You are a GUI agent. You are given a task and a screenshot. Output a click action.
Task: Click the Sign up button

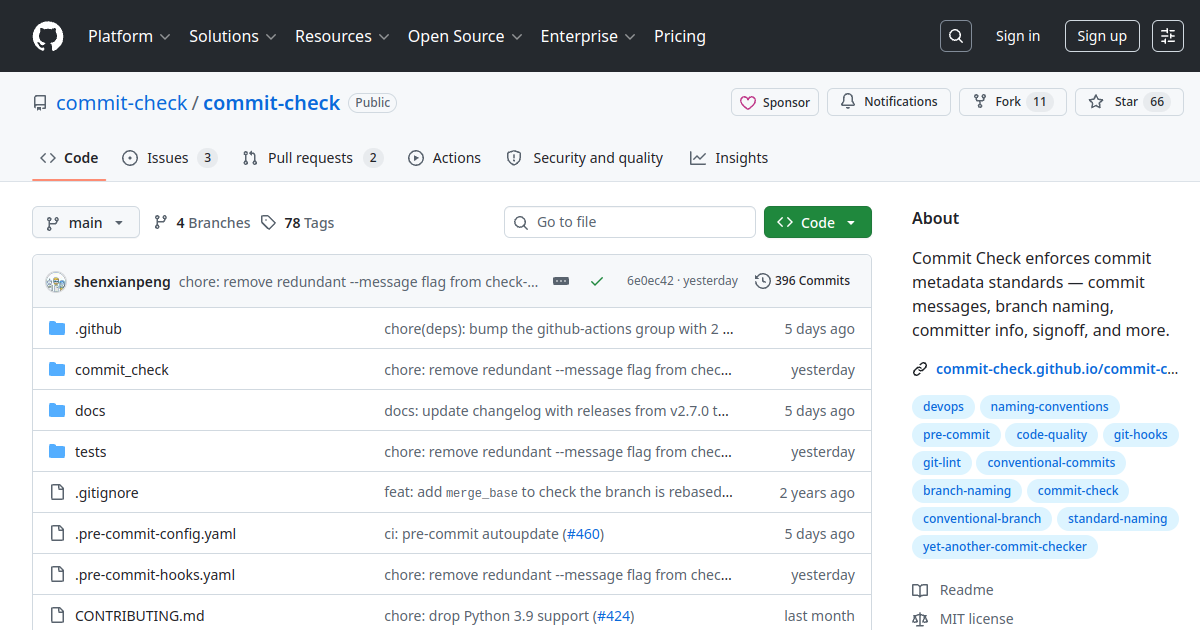1102,36
